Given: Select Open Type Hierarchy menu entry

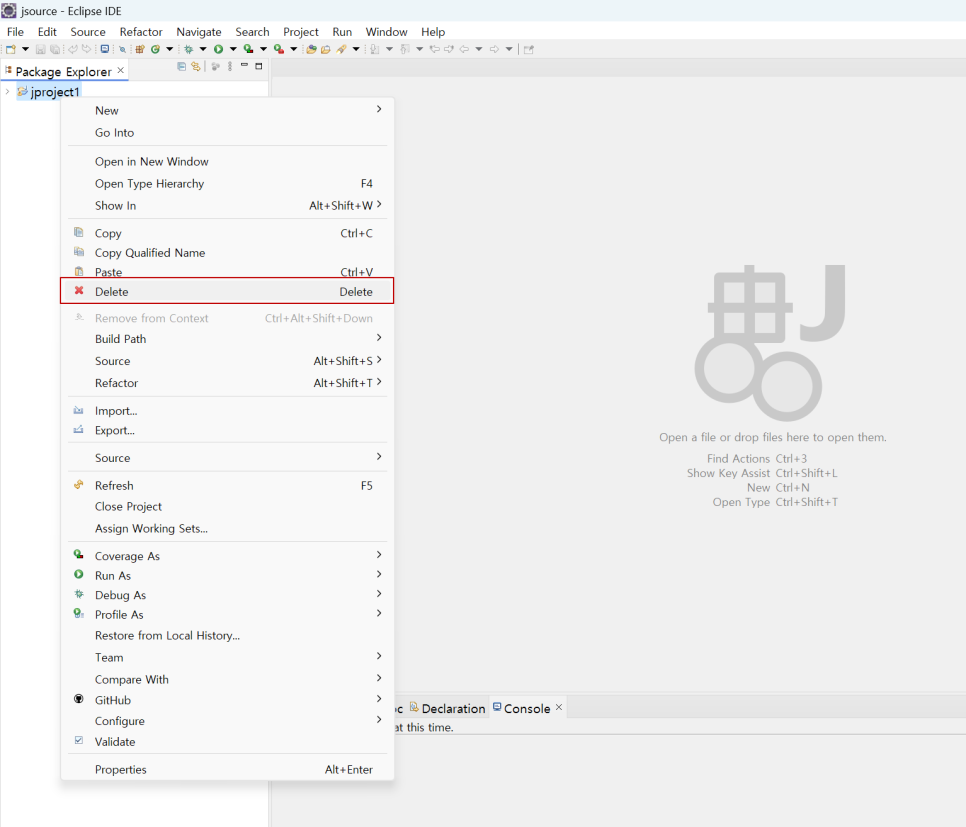Looking at the screenshot, I should click(x=228, y=184).
